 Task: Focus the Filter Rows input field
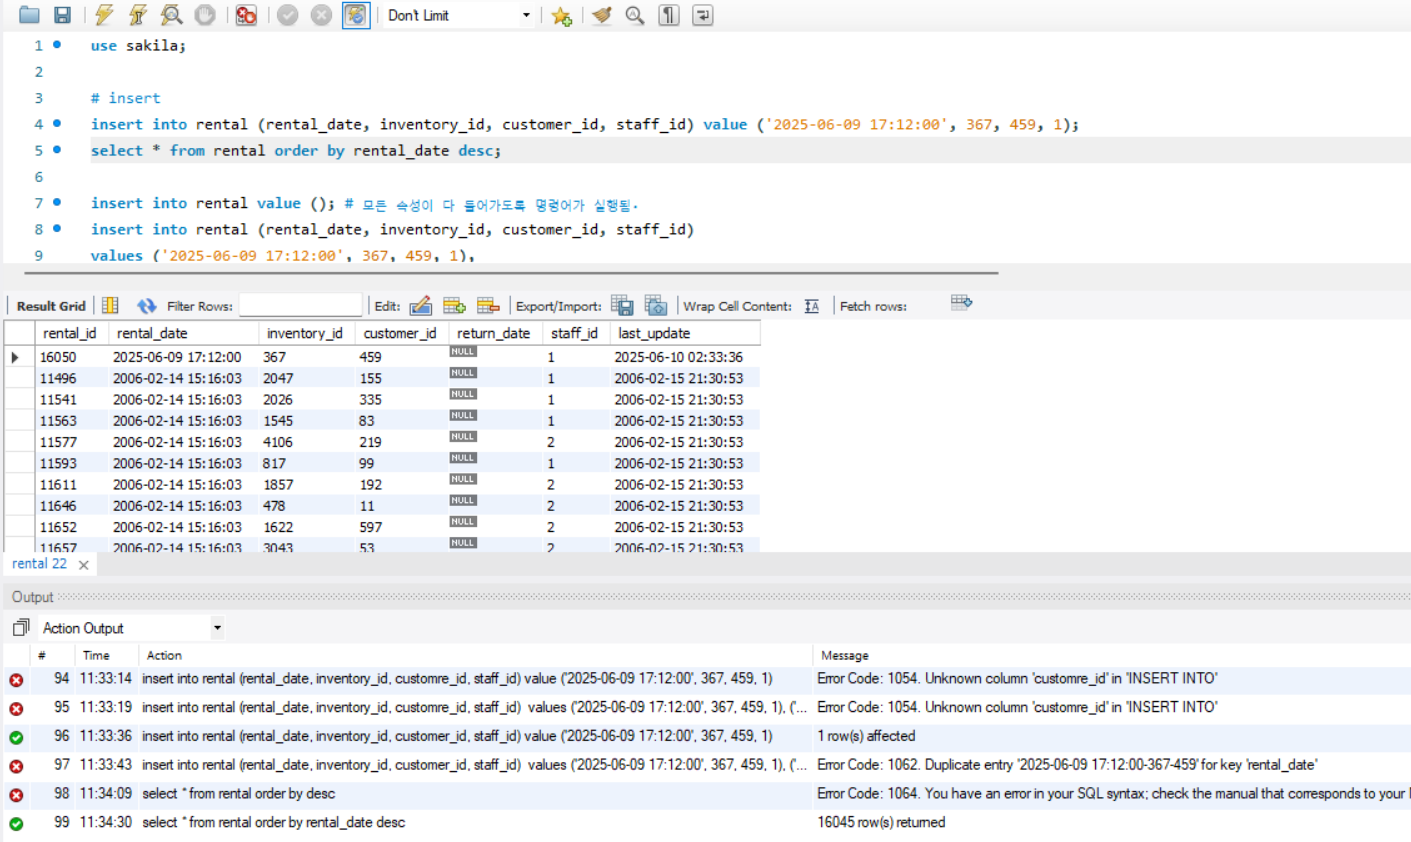tap(301, 306)
